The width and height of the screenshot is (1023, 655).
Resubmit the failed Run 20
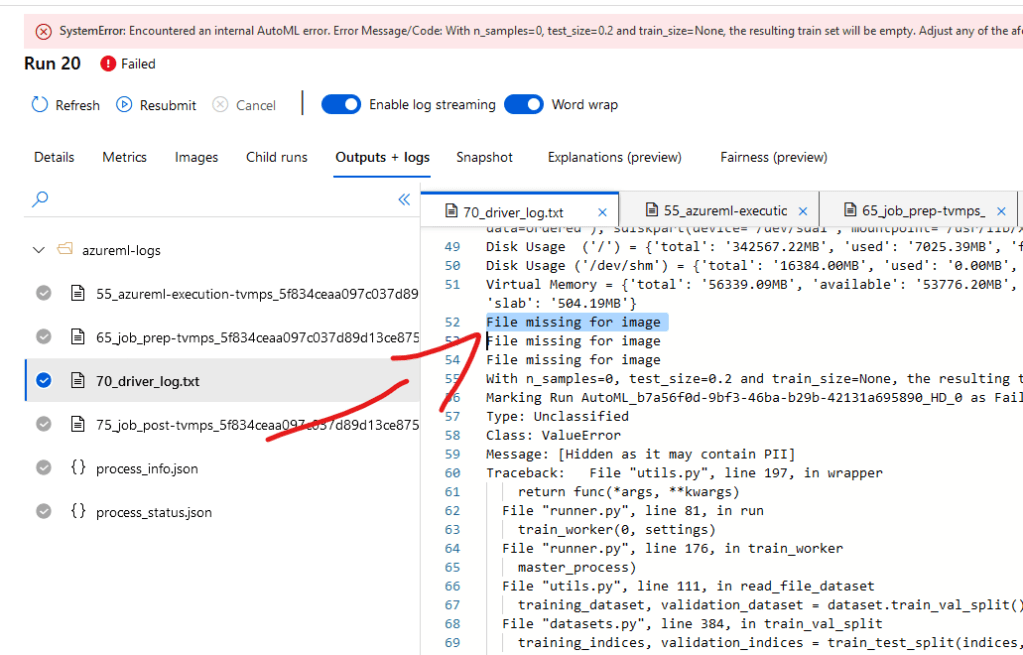(x=155, y=104)
